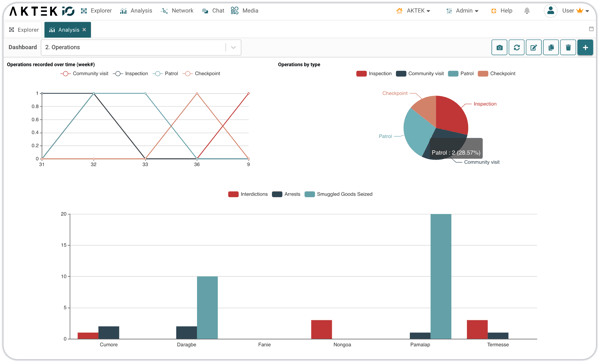Toggle Checkpoint in pie chart legend

497,73
